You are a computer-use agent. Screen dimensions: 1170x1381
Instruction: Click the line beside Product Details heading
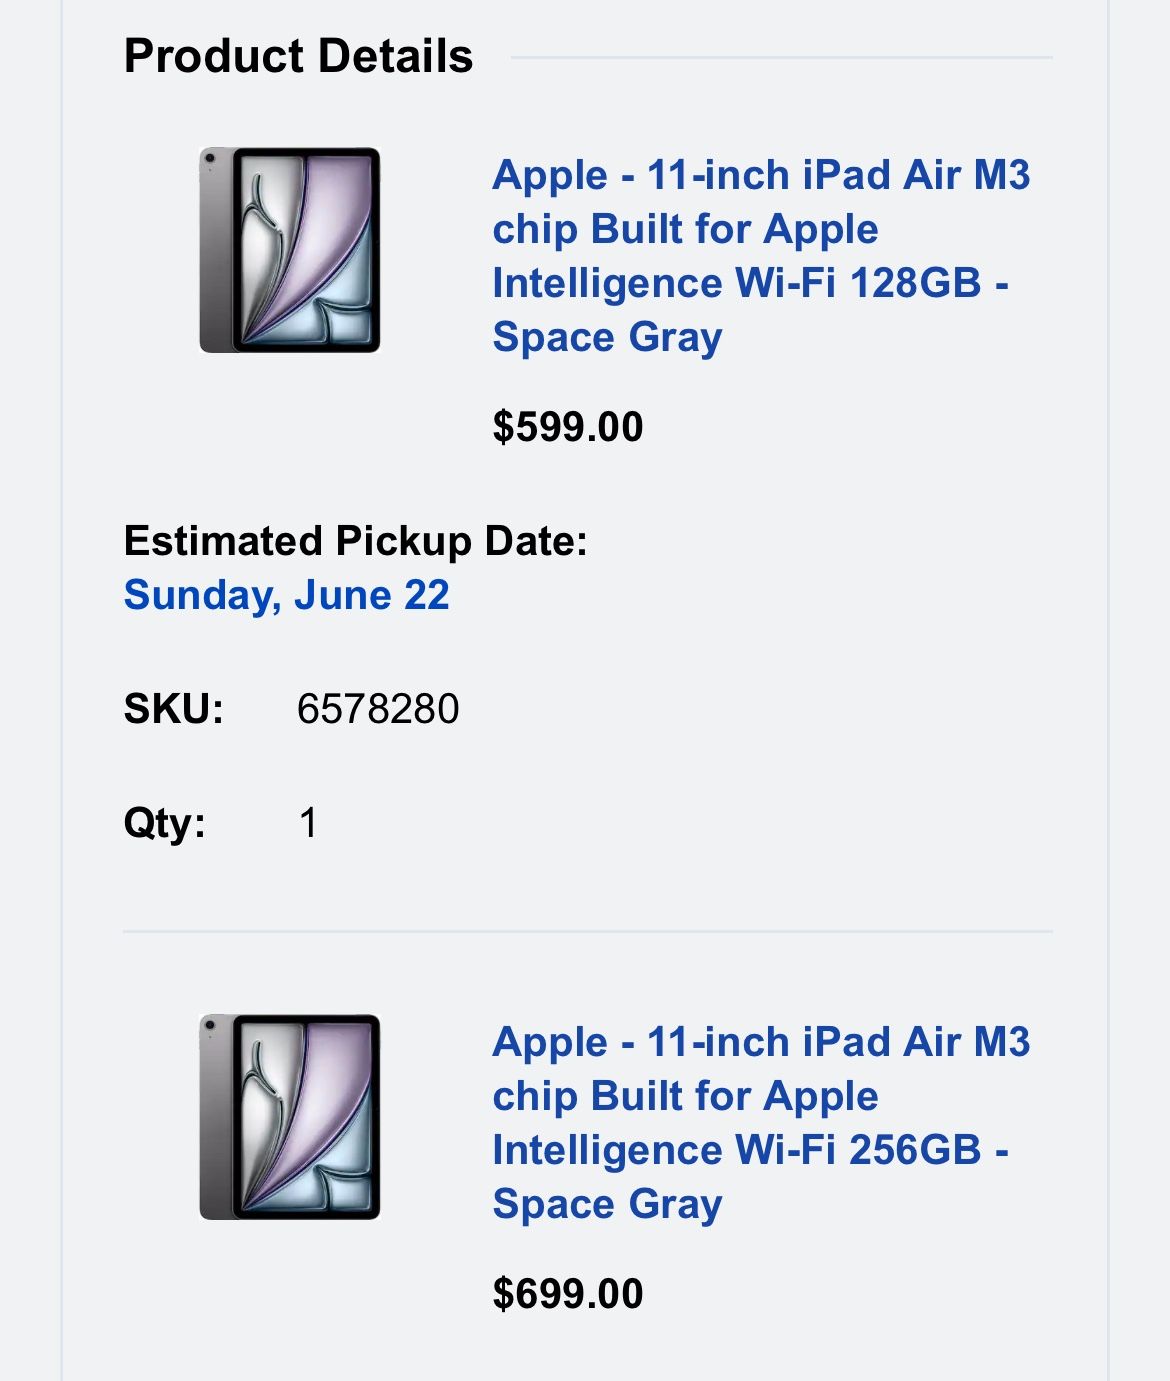[780, 57]
